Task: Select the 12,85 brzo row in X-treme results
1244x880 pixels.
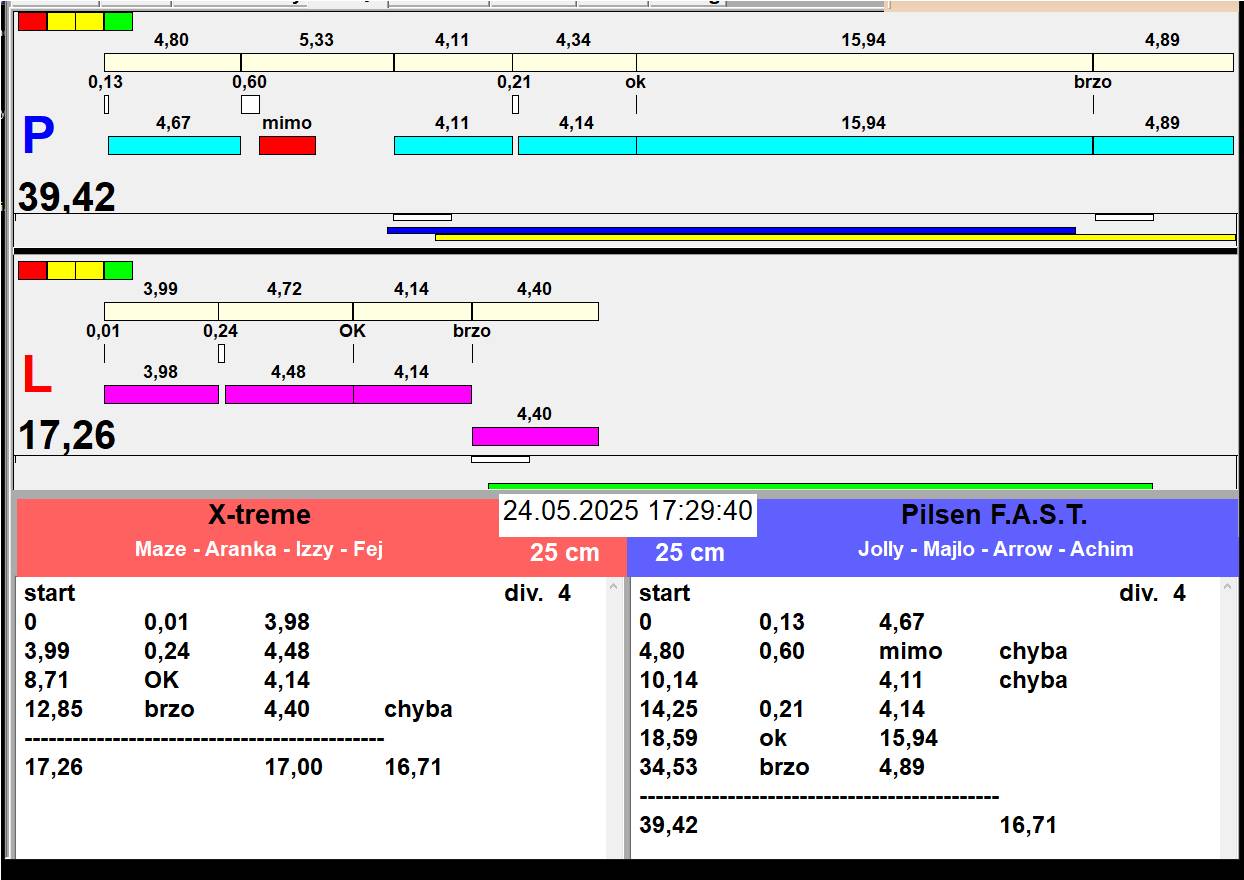Action: (238, 709)
